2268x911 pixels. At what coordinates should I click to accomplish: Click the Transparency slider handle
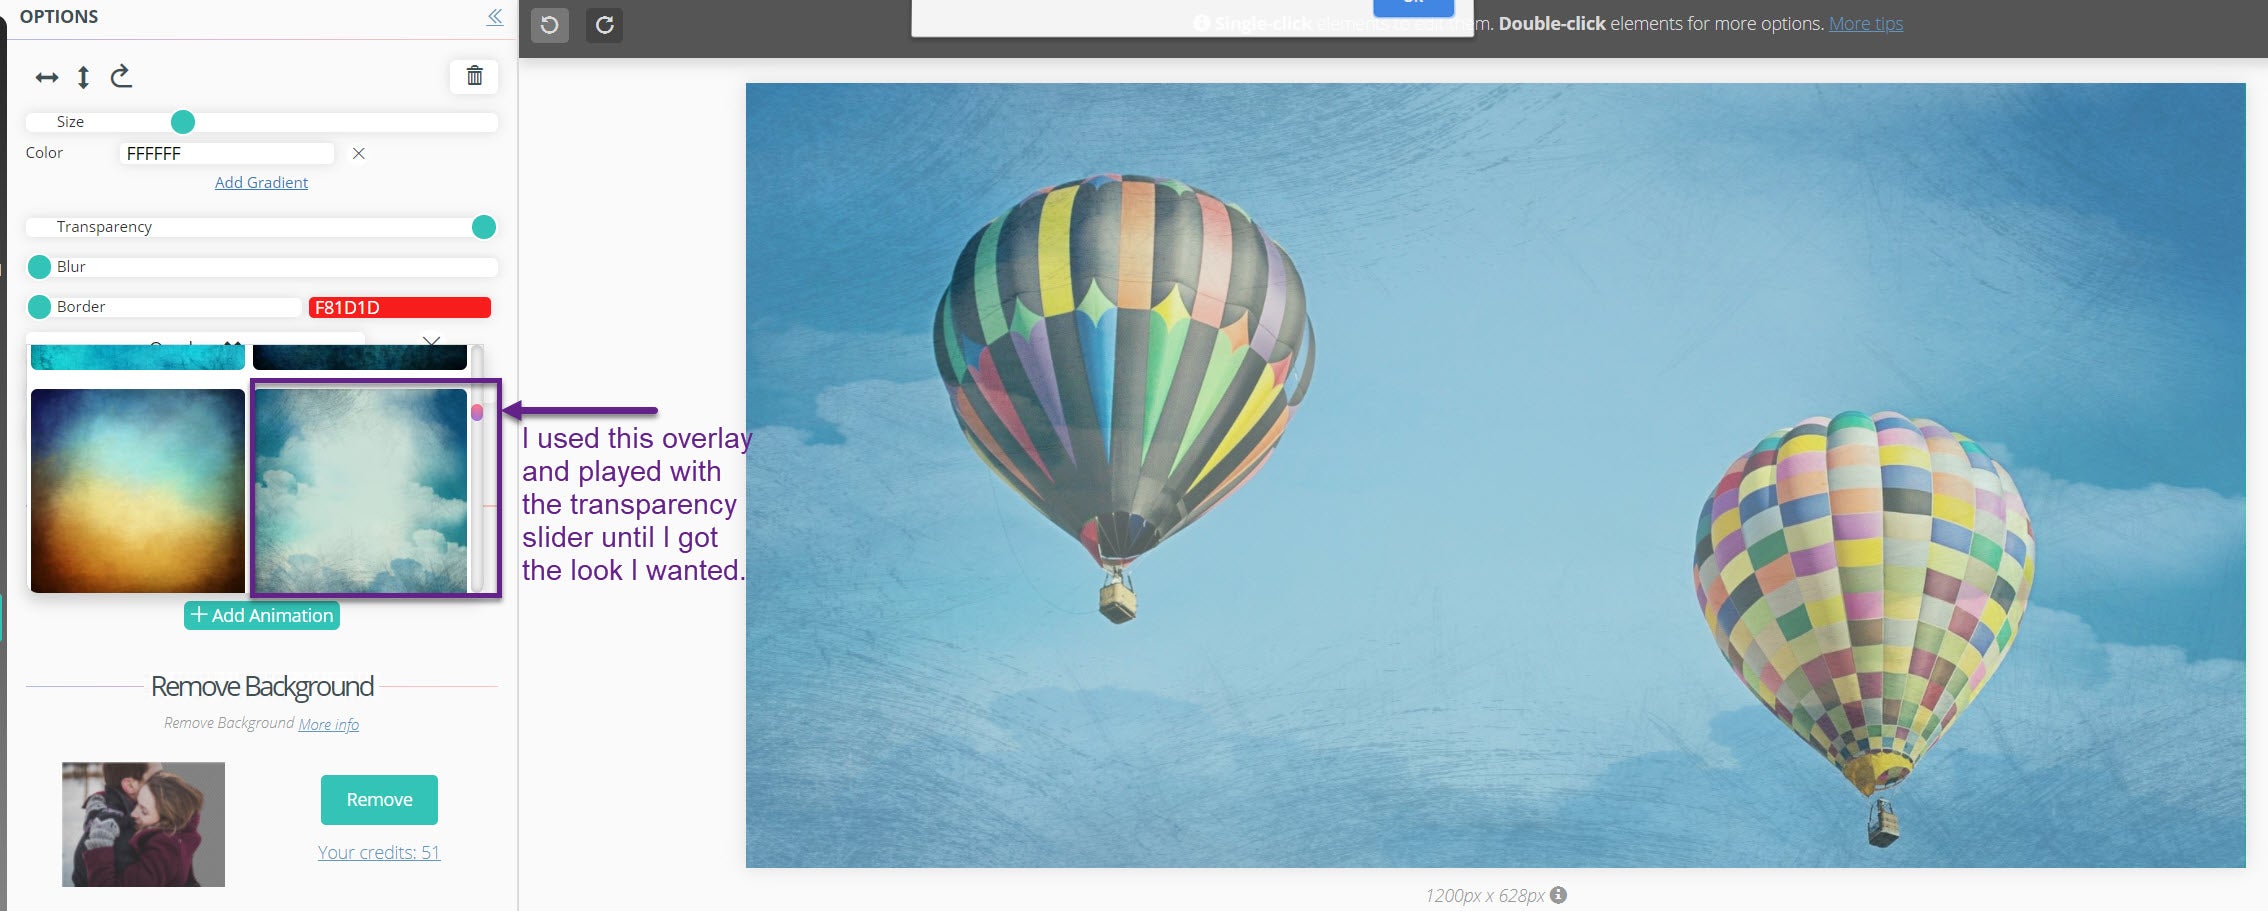[483, 227]
